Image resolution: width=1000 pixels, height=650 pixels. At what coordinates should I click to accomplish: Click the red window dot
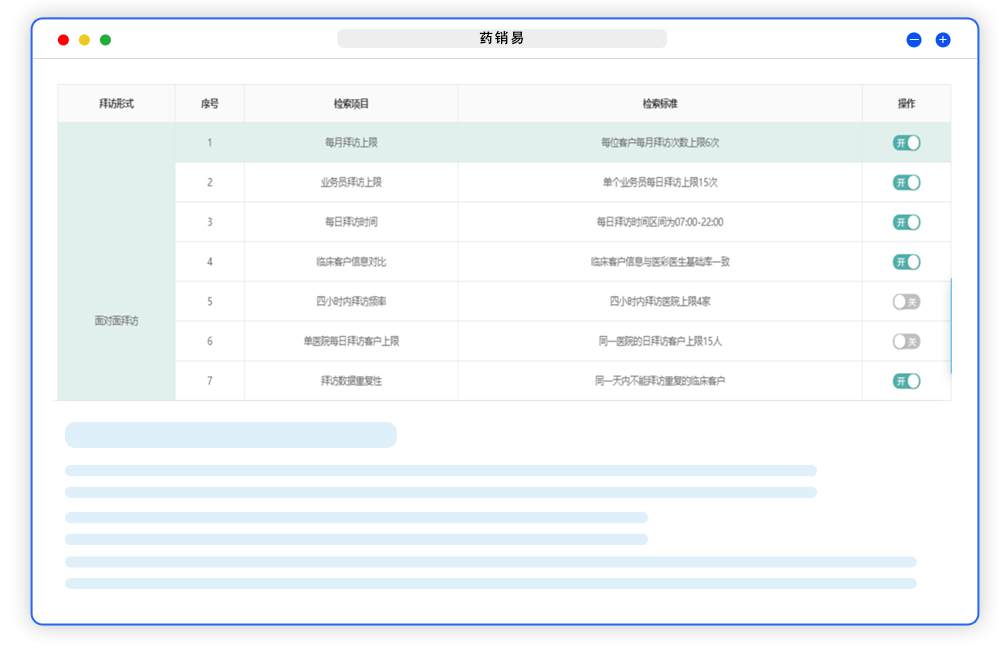click(x=63, y=40)
